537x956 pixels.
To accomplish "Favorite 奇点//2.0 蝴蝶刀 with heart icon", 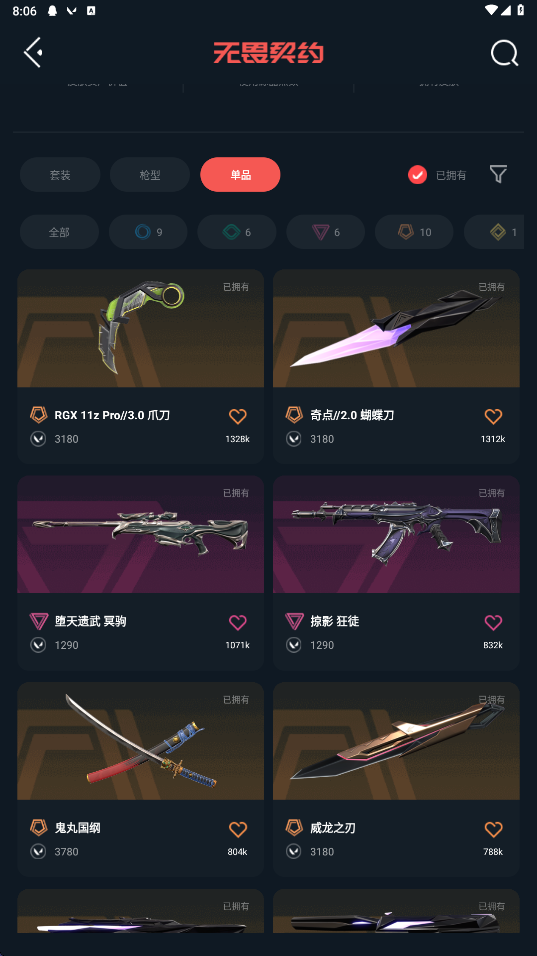I will point(493,416).
